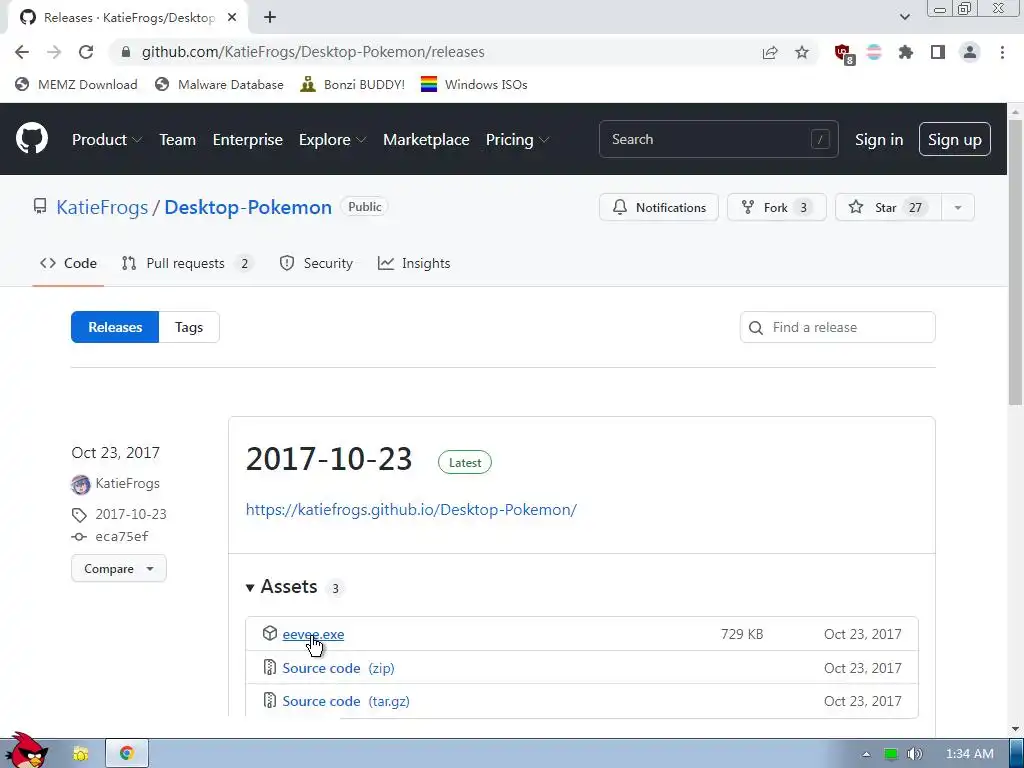Image resolution: width=1024 pixels, height=768 pixels.
Task: Click the Chrome icon on the taskbar
Action: pyautogui.click(x=127, y=753)
